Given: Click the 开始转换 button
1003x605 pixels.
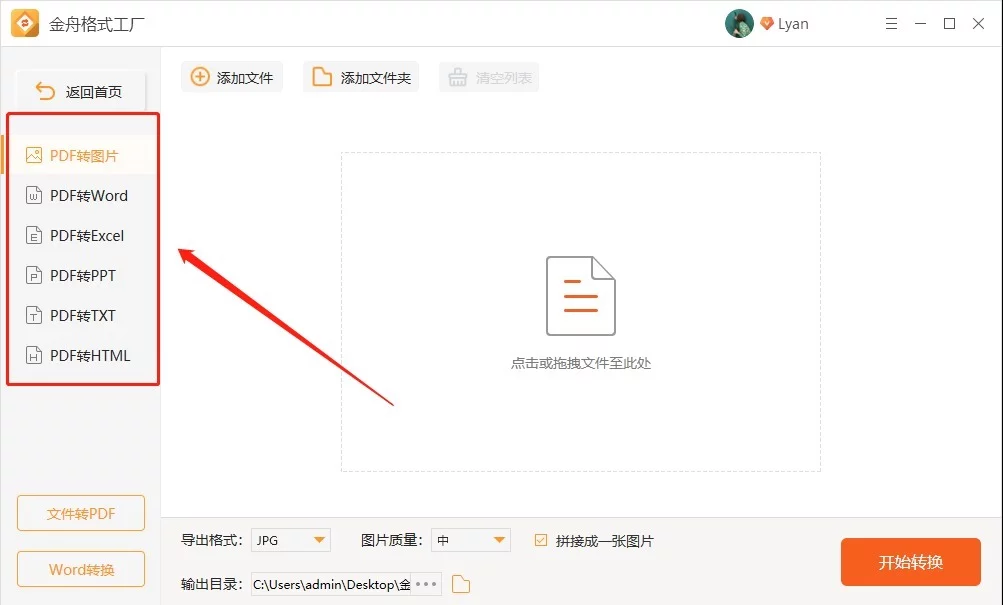Looking at the screenshot, I should 911,562.
